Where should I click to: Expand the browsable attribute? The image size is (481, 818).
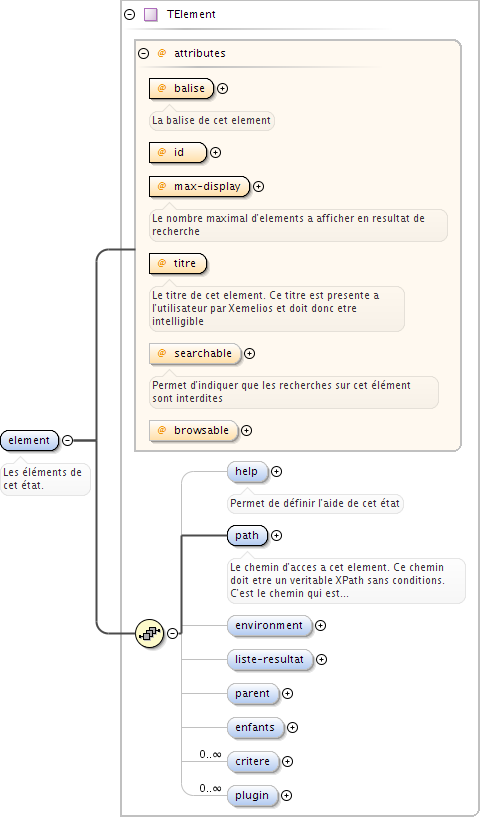(247, 430)
